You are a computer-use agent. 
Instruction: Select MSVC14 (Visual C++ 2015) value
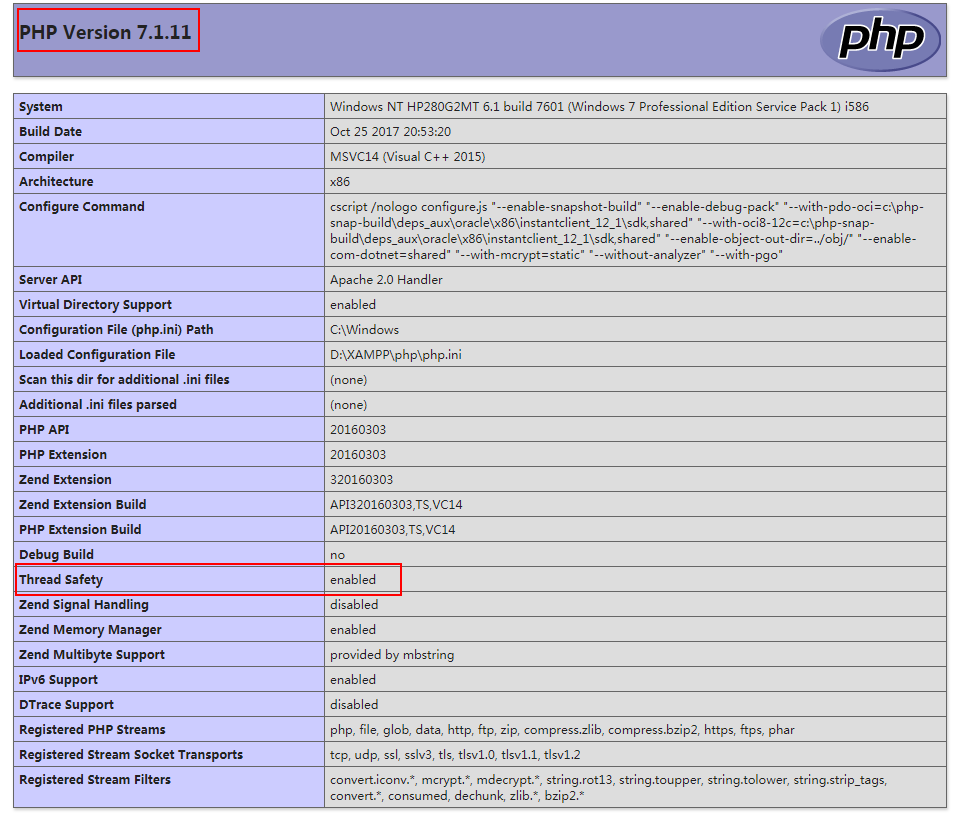coord(408,156)
